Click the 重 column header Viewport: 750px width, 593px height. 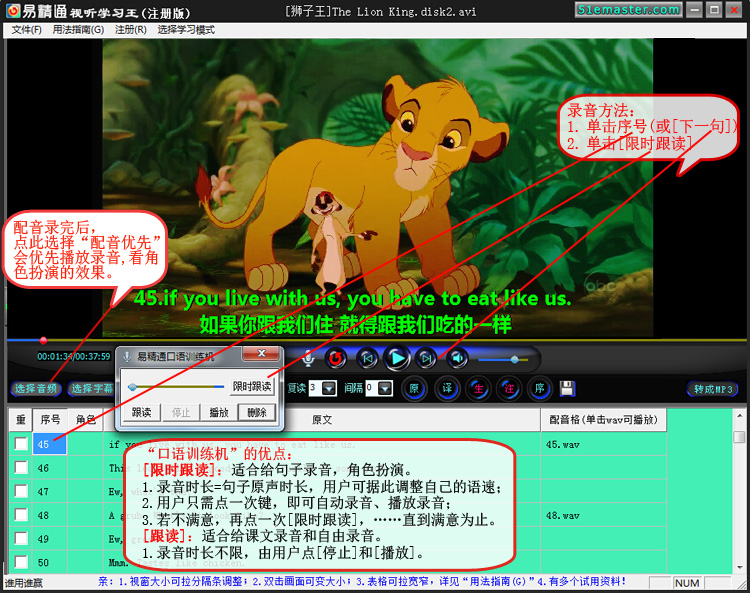pyautogui.click(x=21, y=420)
